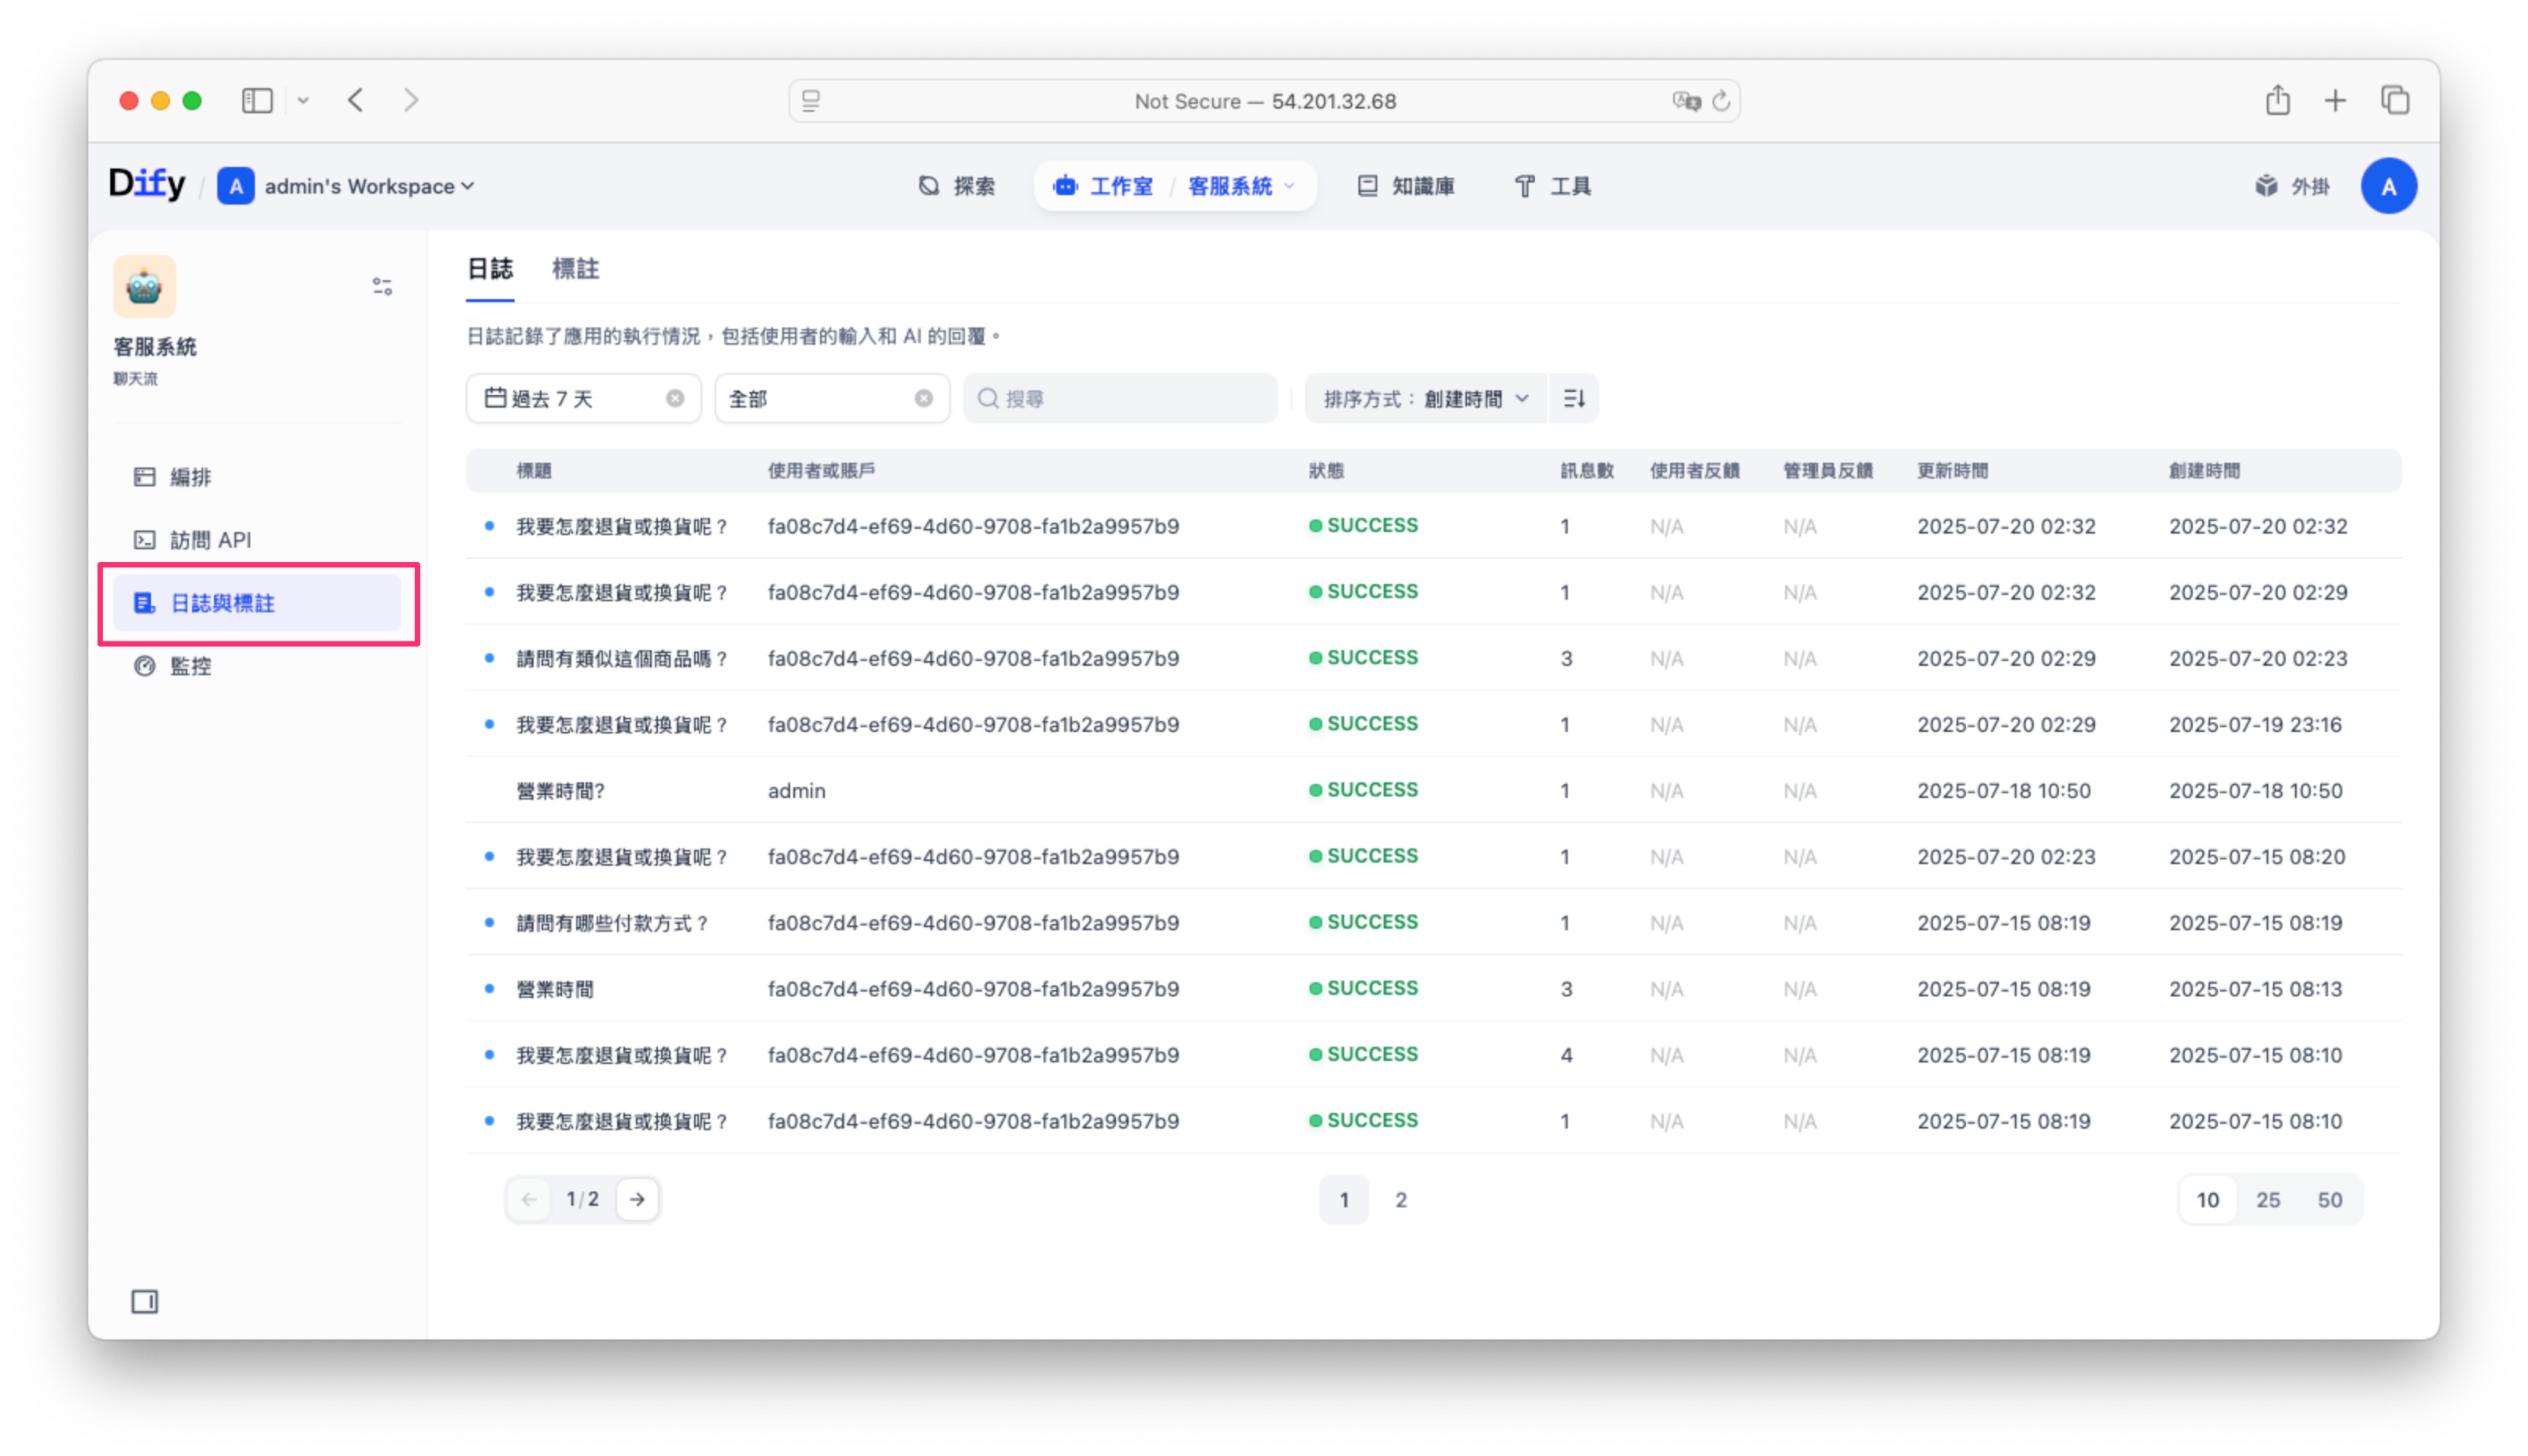Go to the 編排 orchestration page
The width and height of the screenshot is (2528, 1456).
click(190, 477)
